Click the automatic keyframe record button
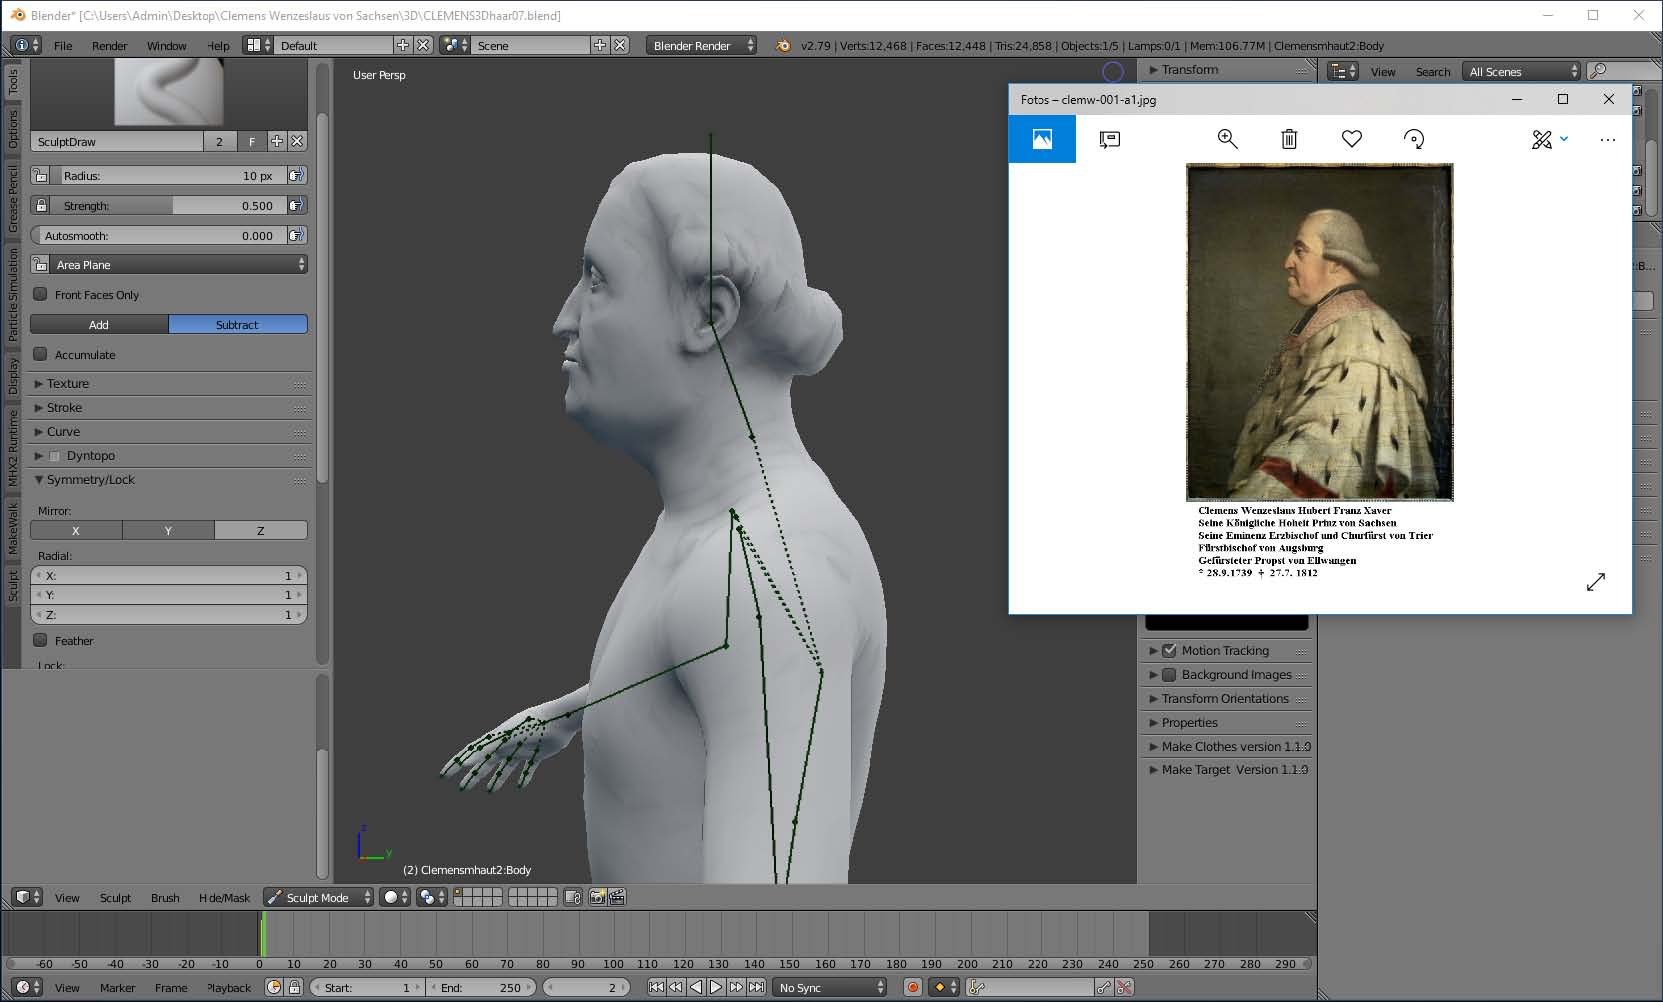 (x=912, y=987)
